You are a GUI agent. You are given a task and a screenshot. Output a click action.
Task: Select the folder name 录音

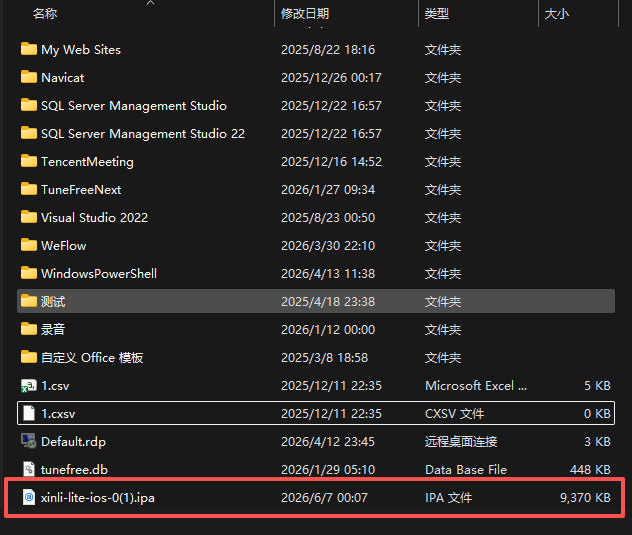point(53,329)
